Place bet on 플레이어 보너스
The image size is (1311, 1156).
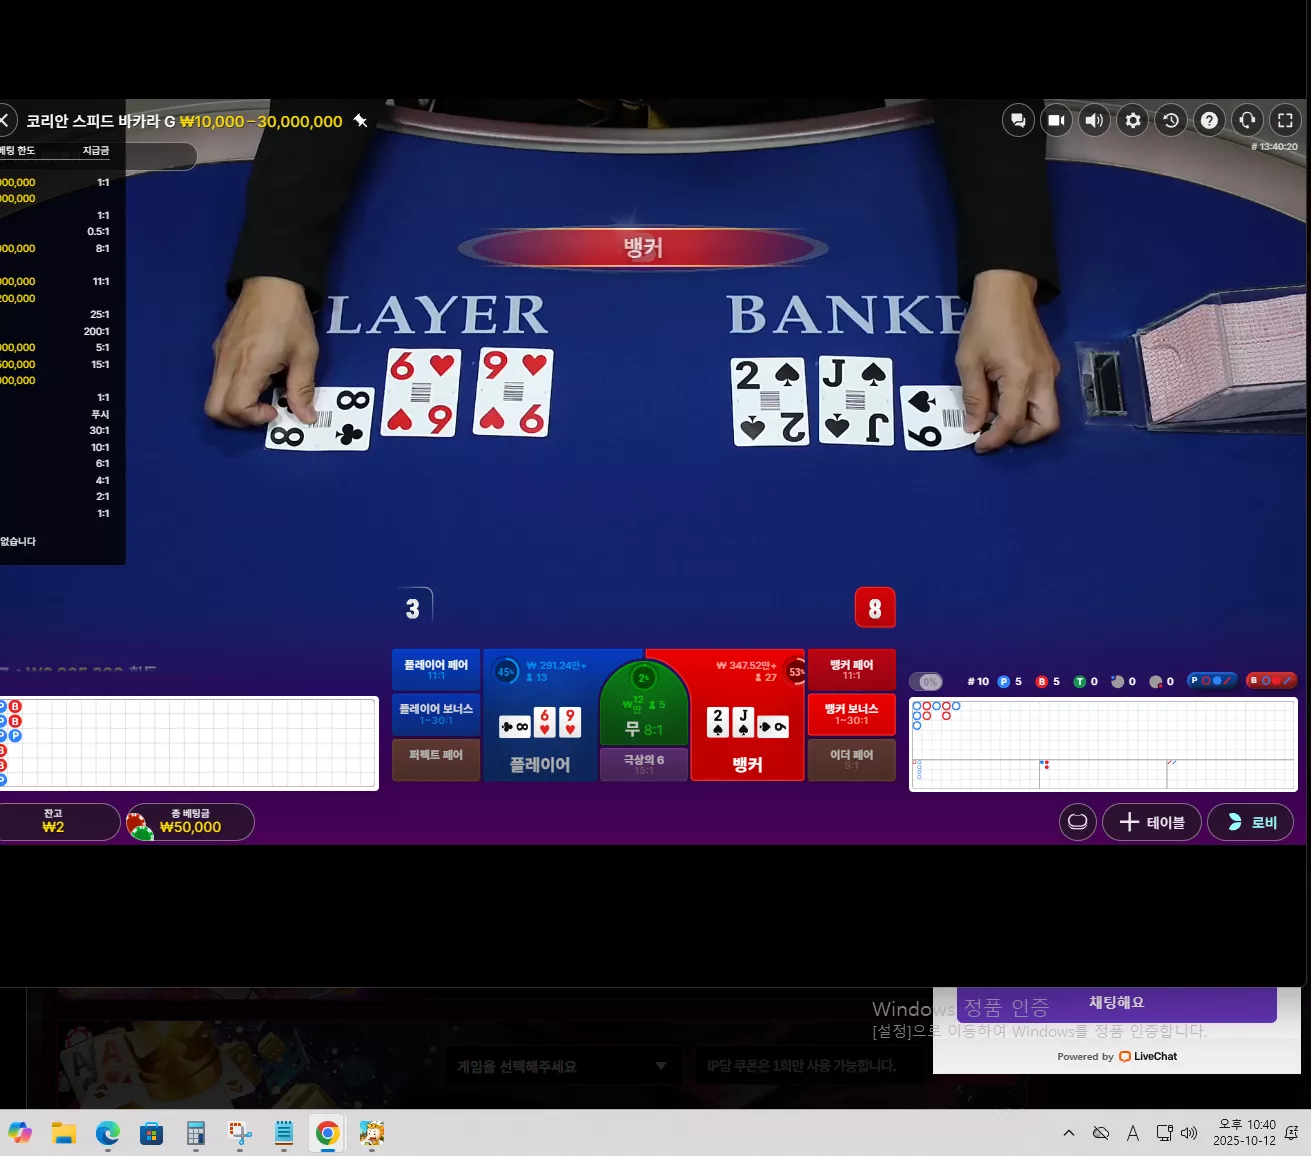(436, 713)
